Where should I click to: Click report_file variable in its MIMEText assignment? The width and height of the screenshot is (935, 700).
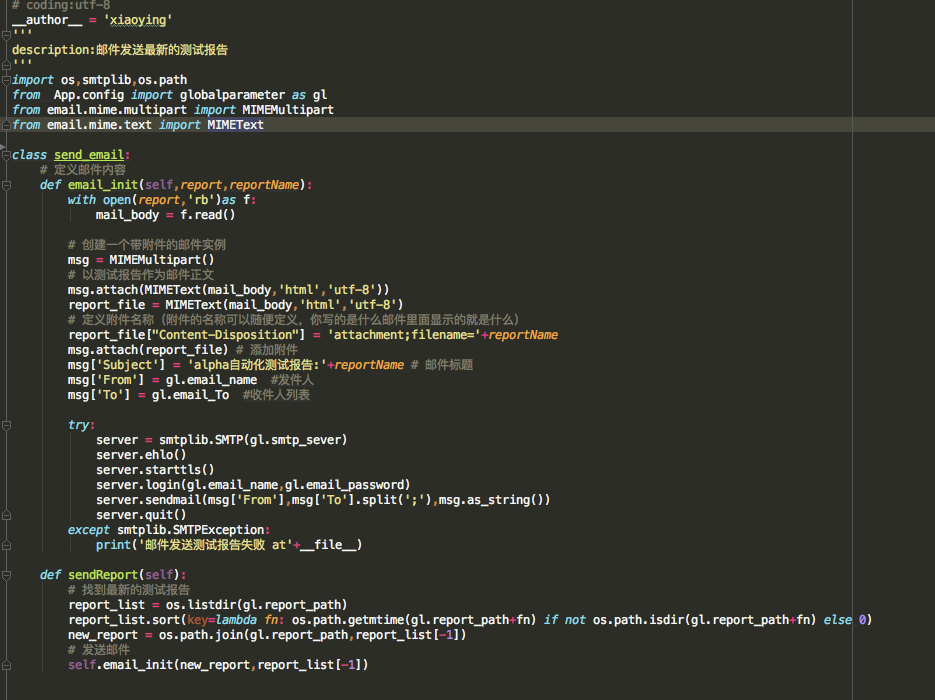107,305
